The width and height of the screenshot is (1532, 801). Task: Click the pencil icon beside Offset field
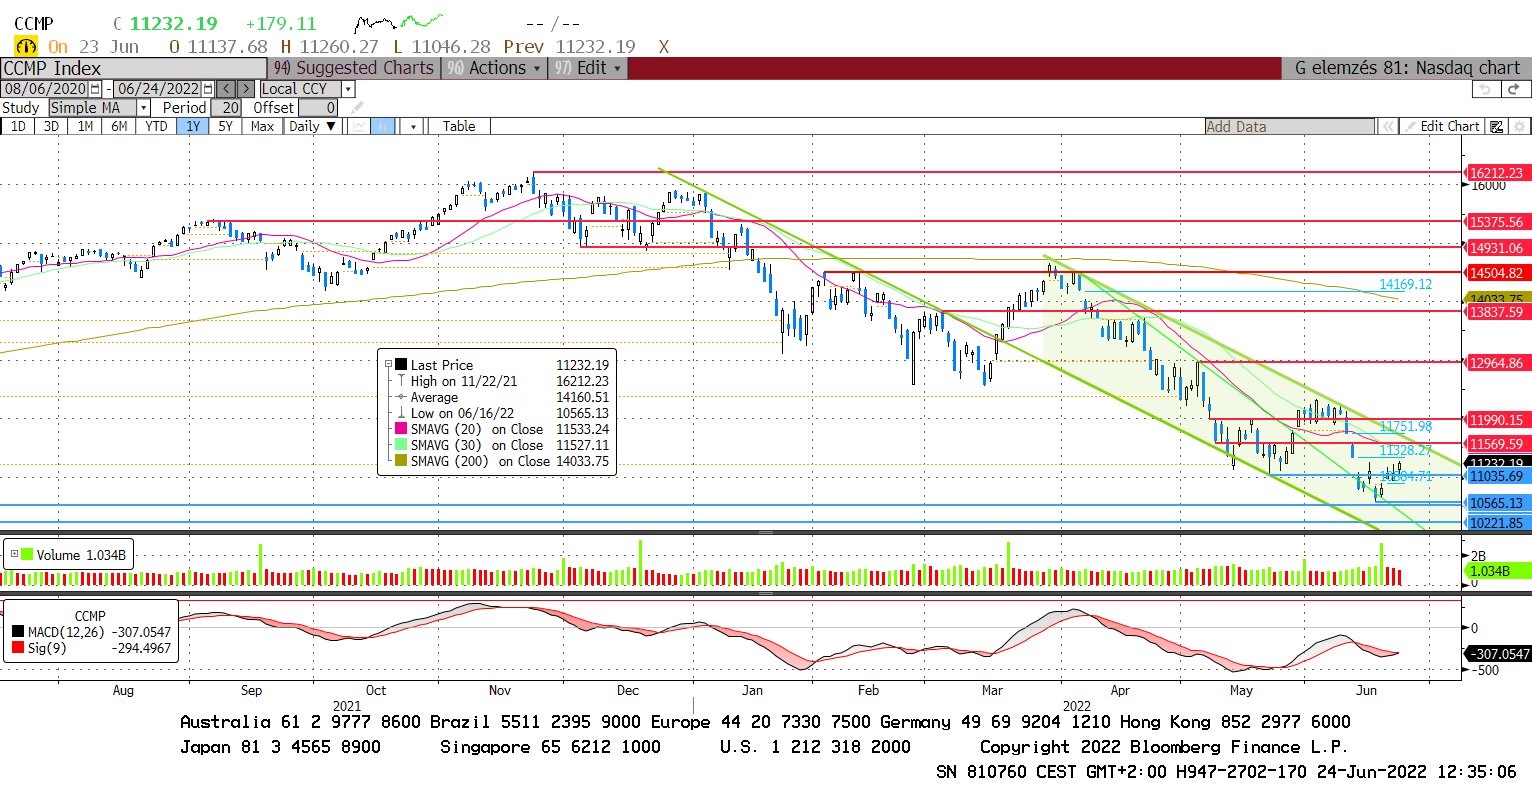[357, 107]
